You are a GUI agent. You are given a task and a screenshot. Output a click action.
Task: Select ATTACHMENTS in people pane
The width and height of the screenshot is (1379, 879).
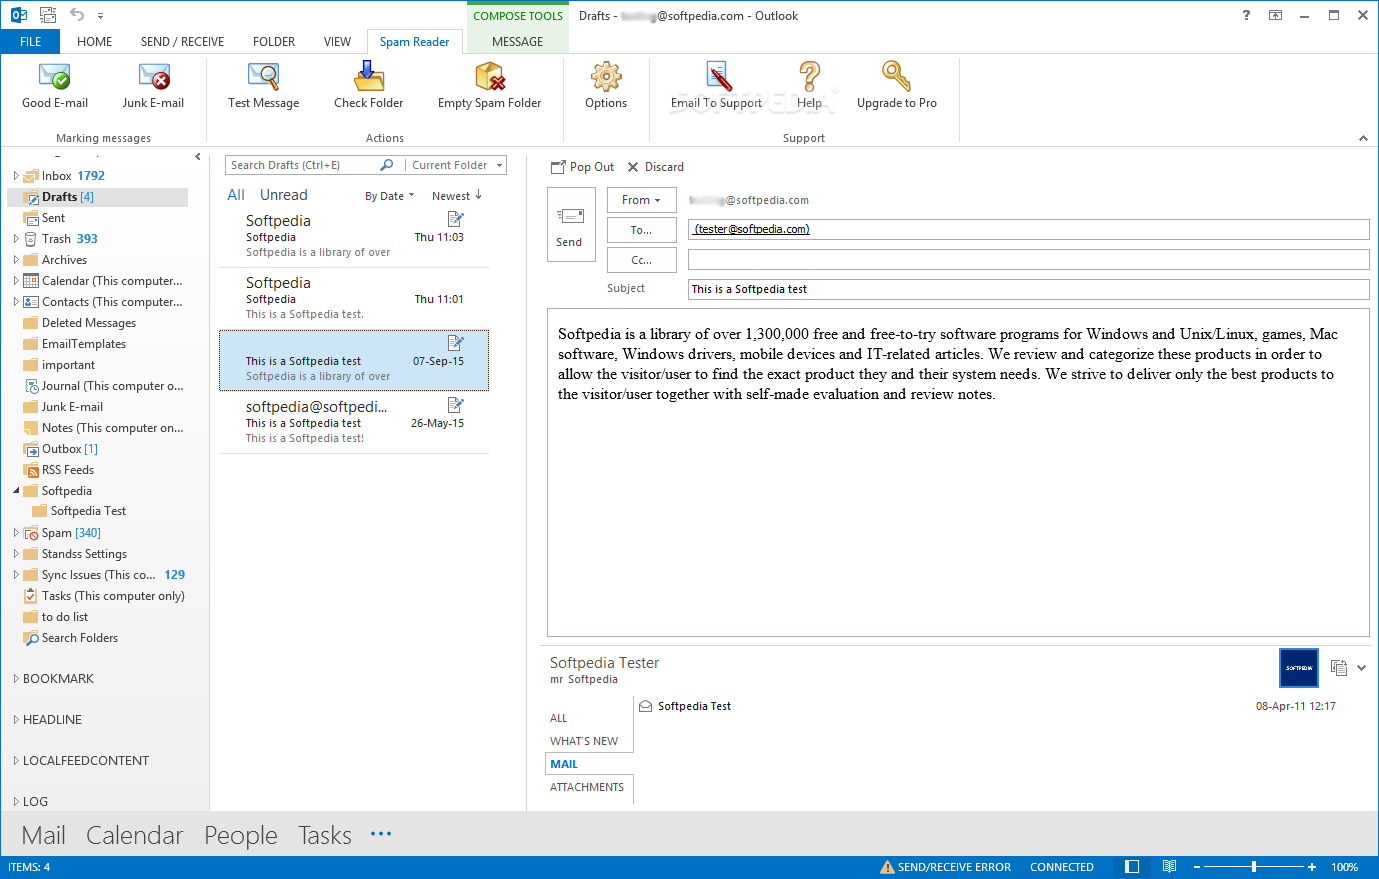(587, 787)
